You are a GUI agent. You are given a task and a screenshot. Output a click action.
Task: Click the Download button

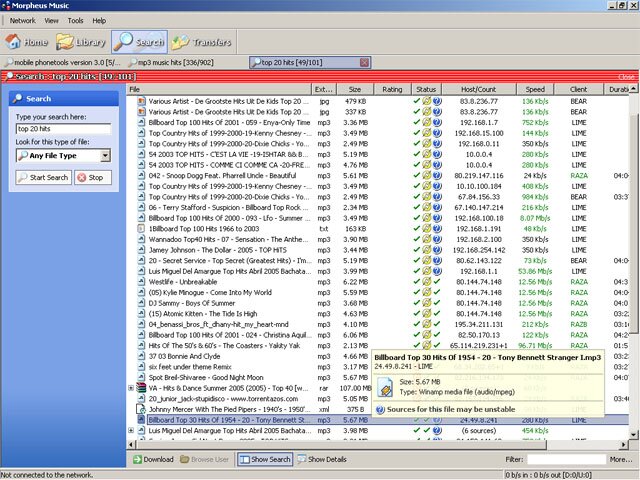pos(153,459)
